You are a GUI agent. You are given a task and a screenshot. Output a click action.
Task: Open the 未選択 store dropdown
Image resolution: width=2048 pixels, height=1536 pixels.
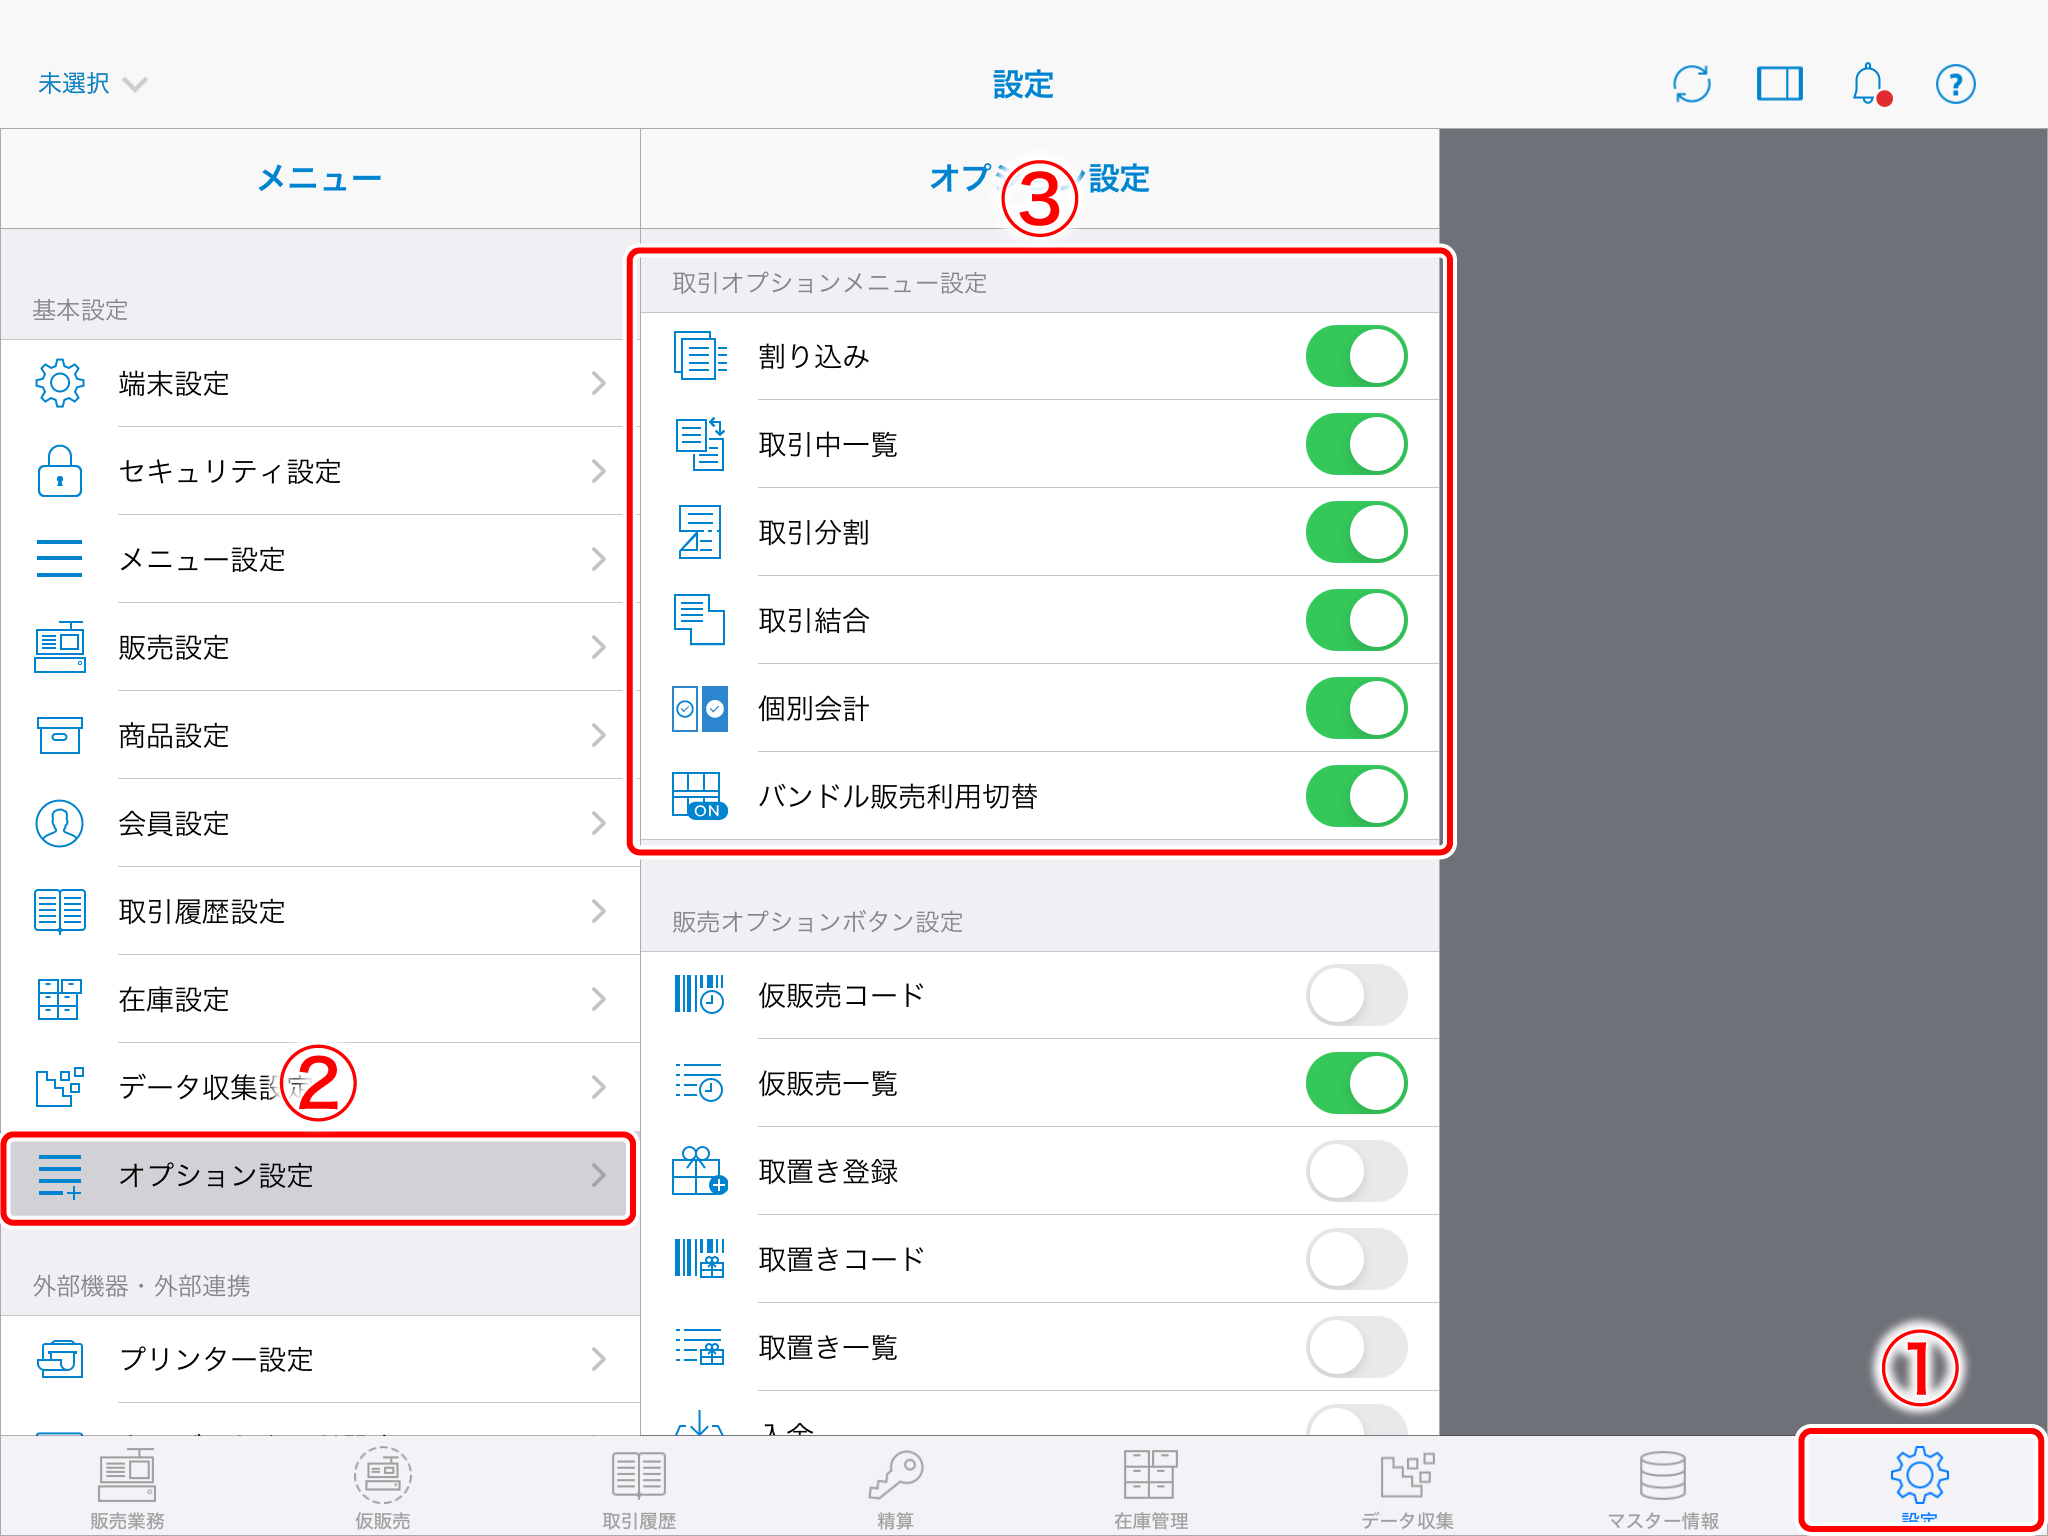pyautogui.click(x=92, y=84)
